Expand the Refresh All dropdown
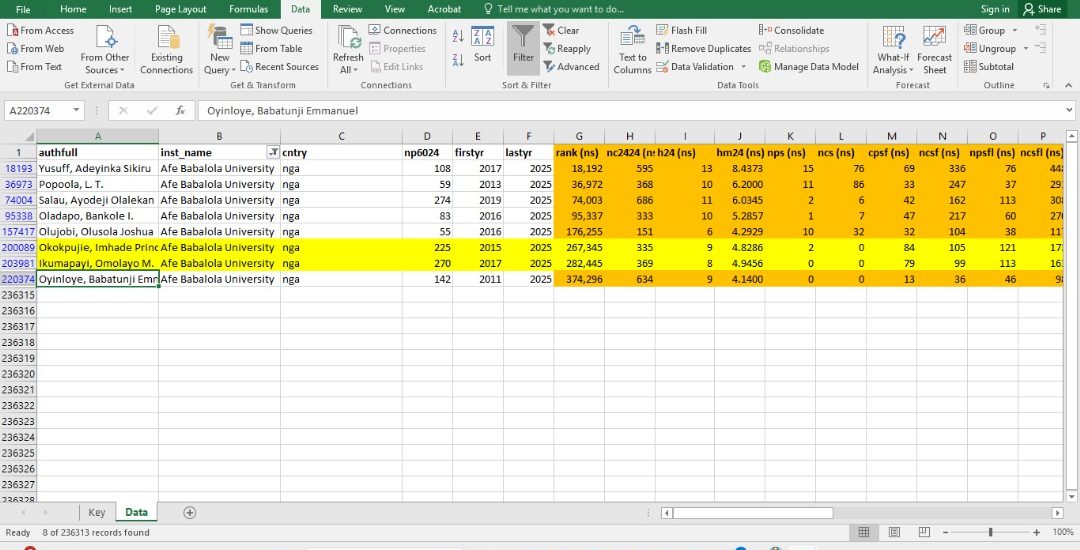 point(348,70)
